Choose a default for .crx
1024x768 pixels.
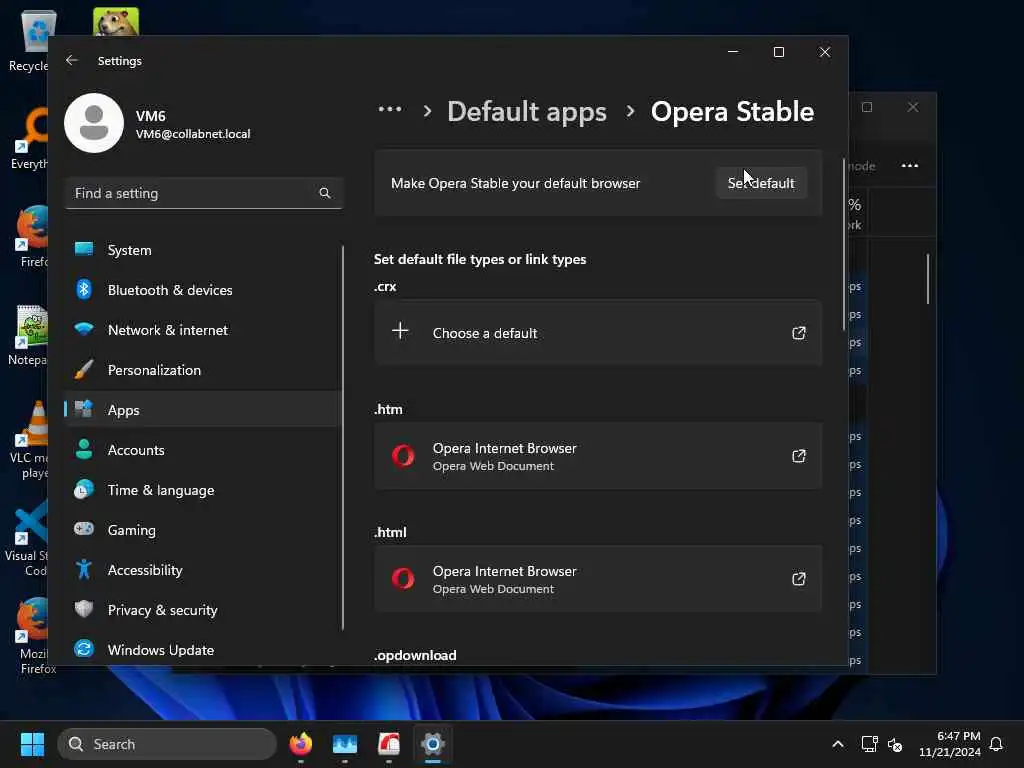(598, 332)
